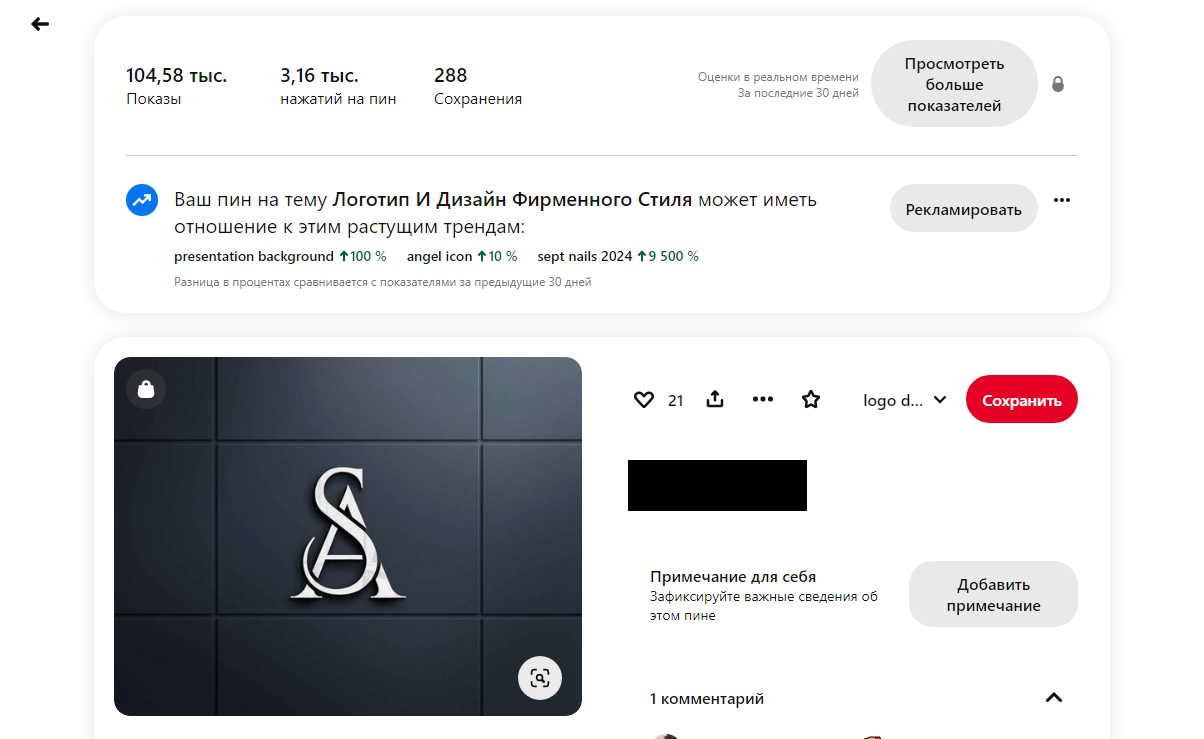This screenshot has width=1204, height=739.
Task: Collapse the "1 комментарий" section
Action: pos(1054,698)
